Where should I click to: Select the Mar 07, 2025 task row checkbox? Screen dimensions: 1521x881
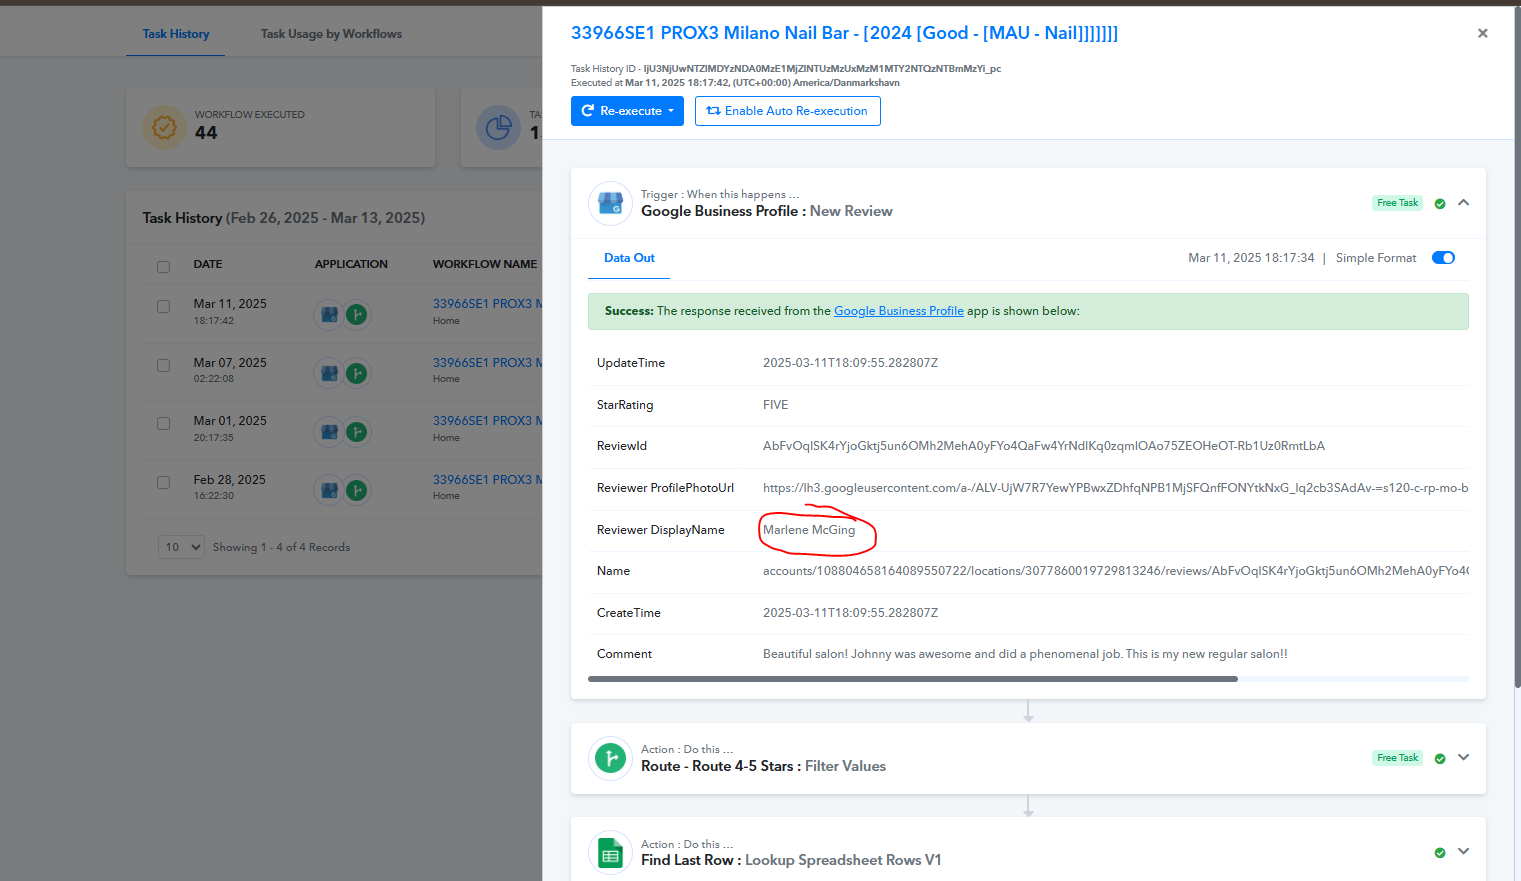click(163, 366)
